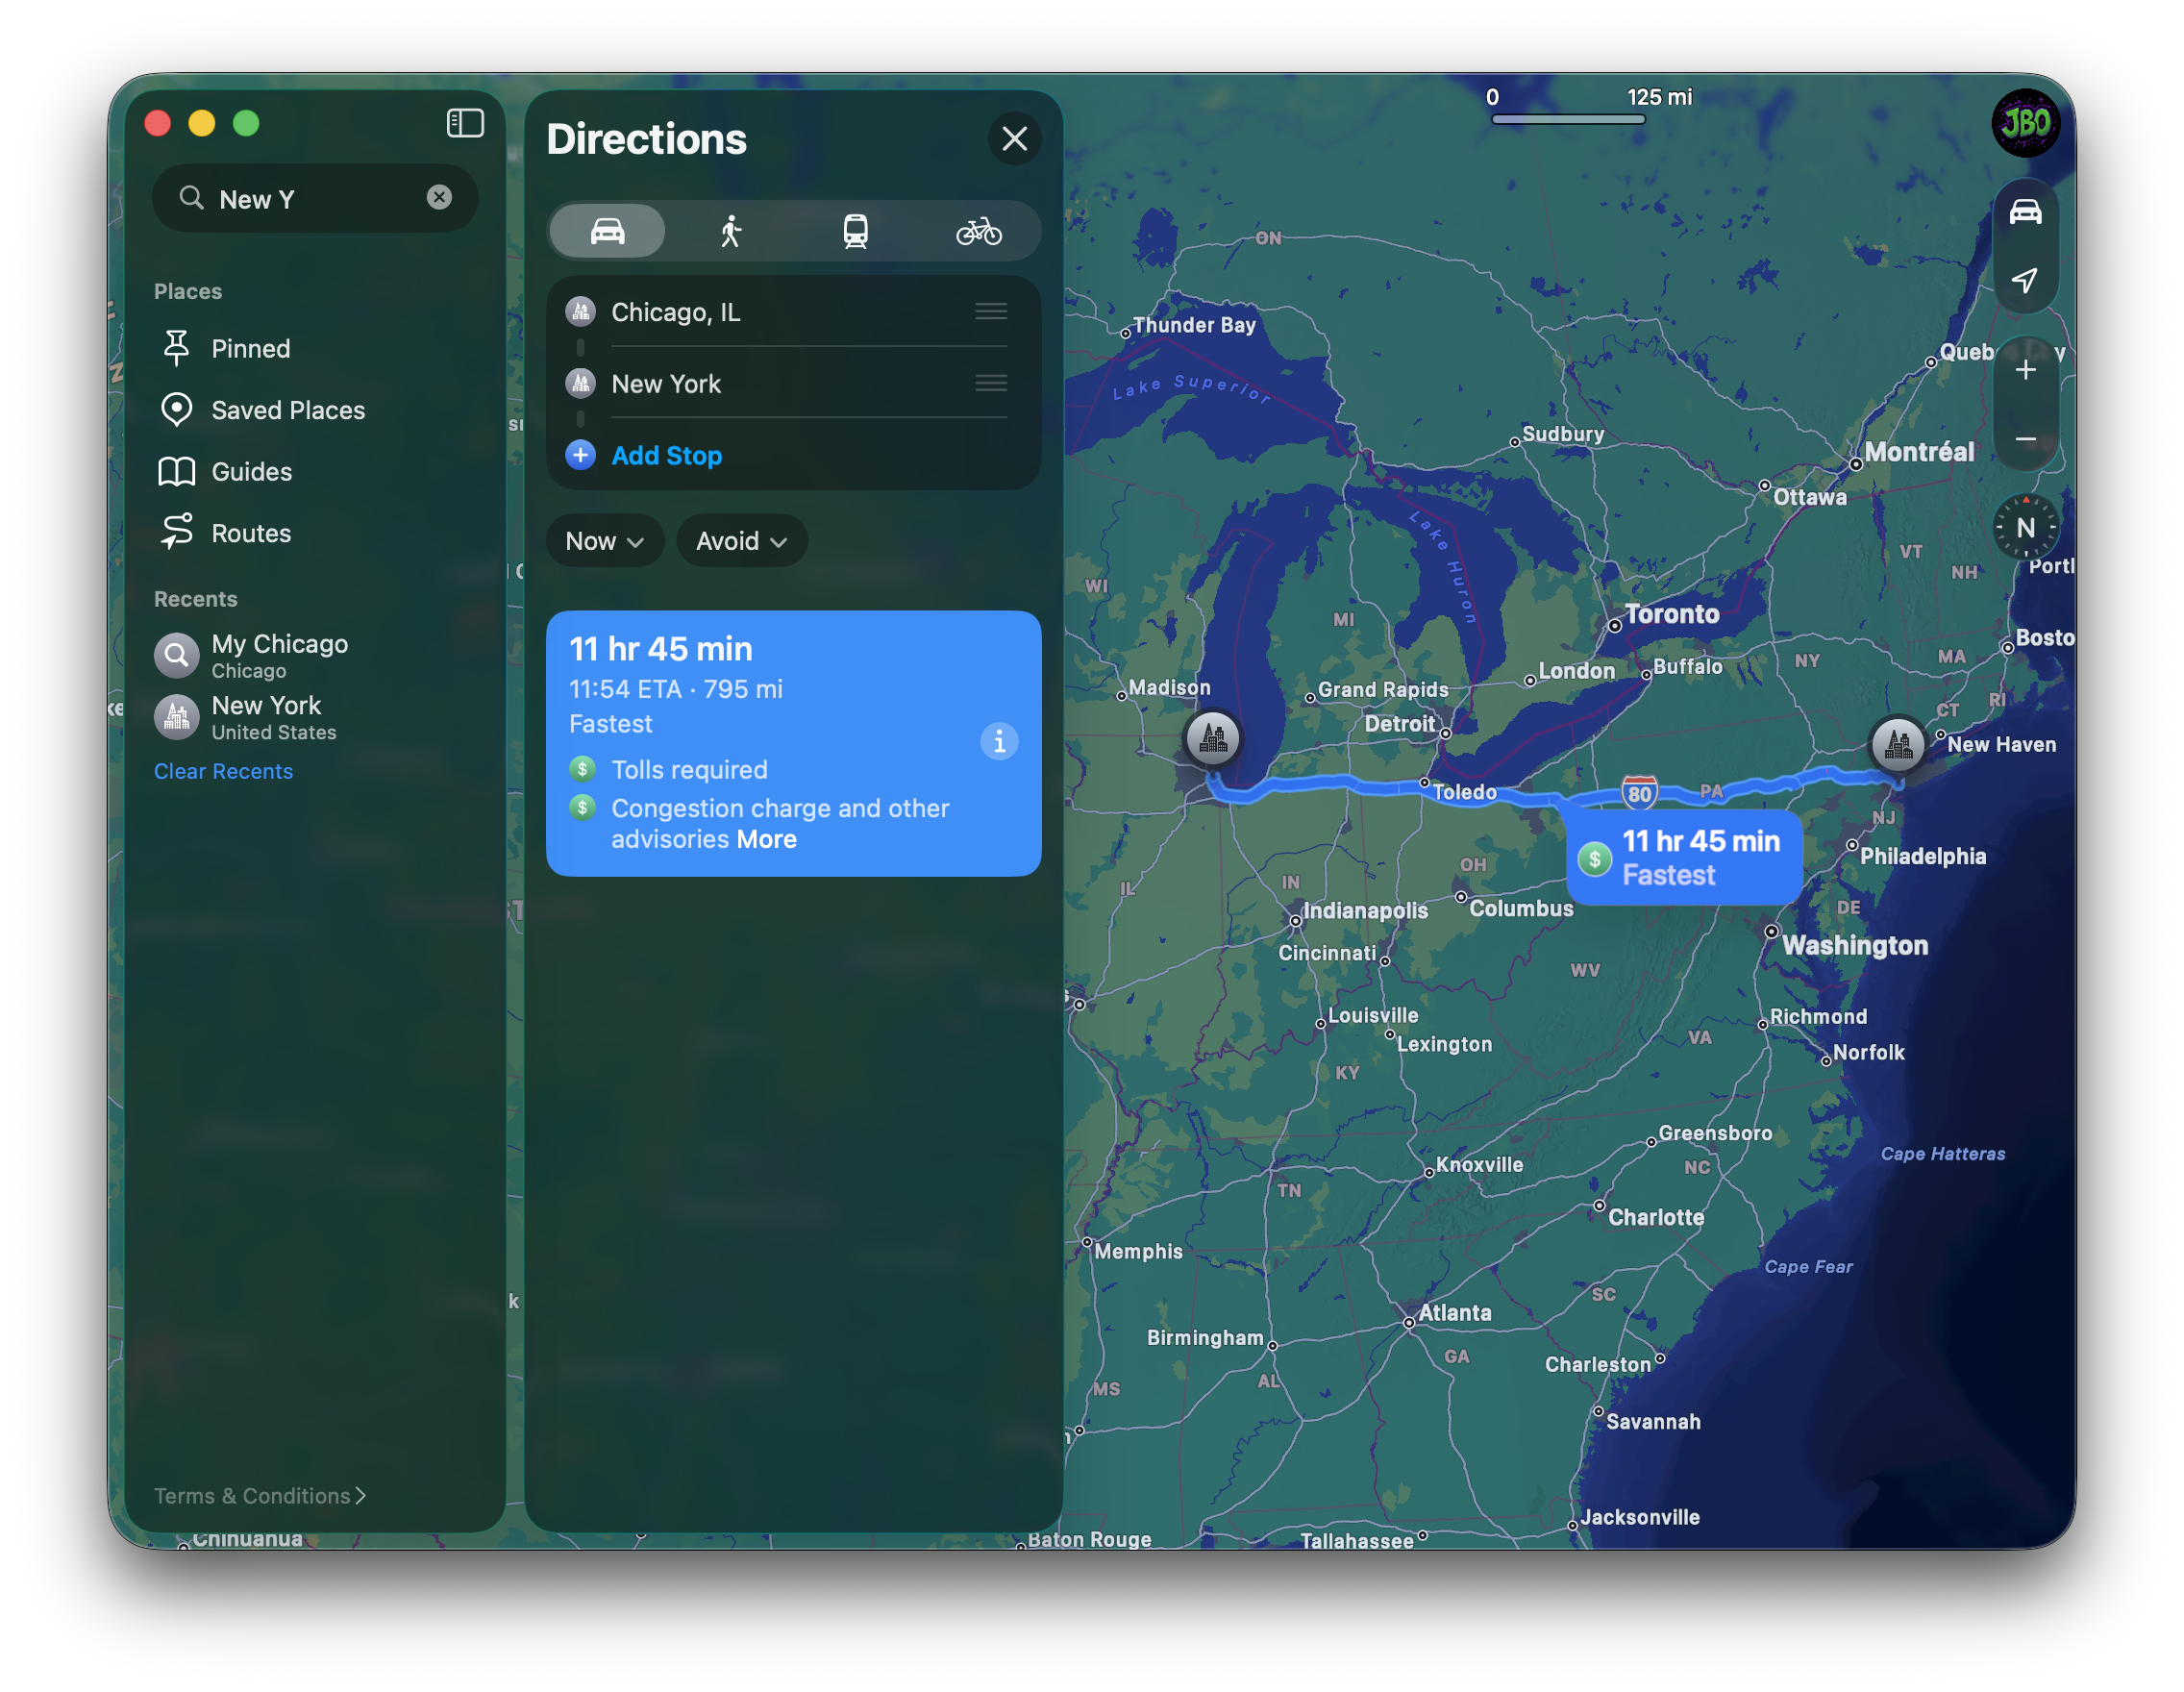Click the Ottawa city label

pos(1809,497)
